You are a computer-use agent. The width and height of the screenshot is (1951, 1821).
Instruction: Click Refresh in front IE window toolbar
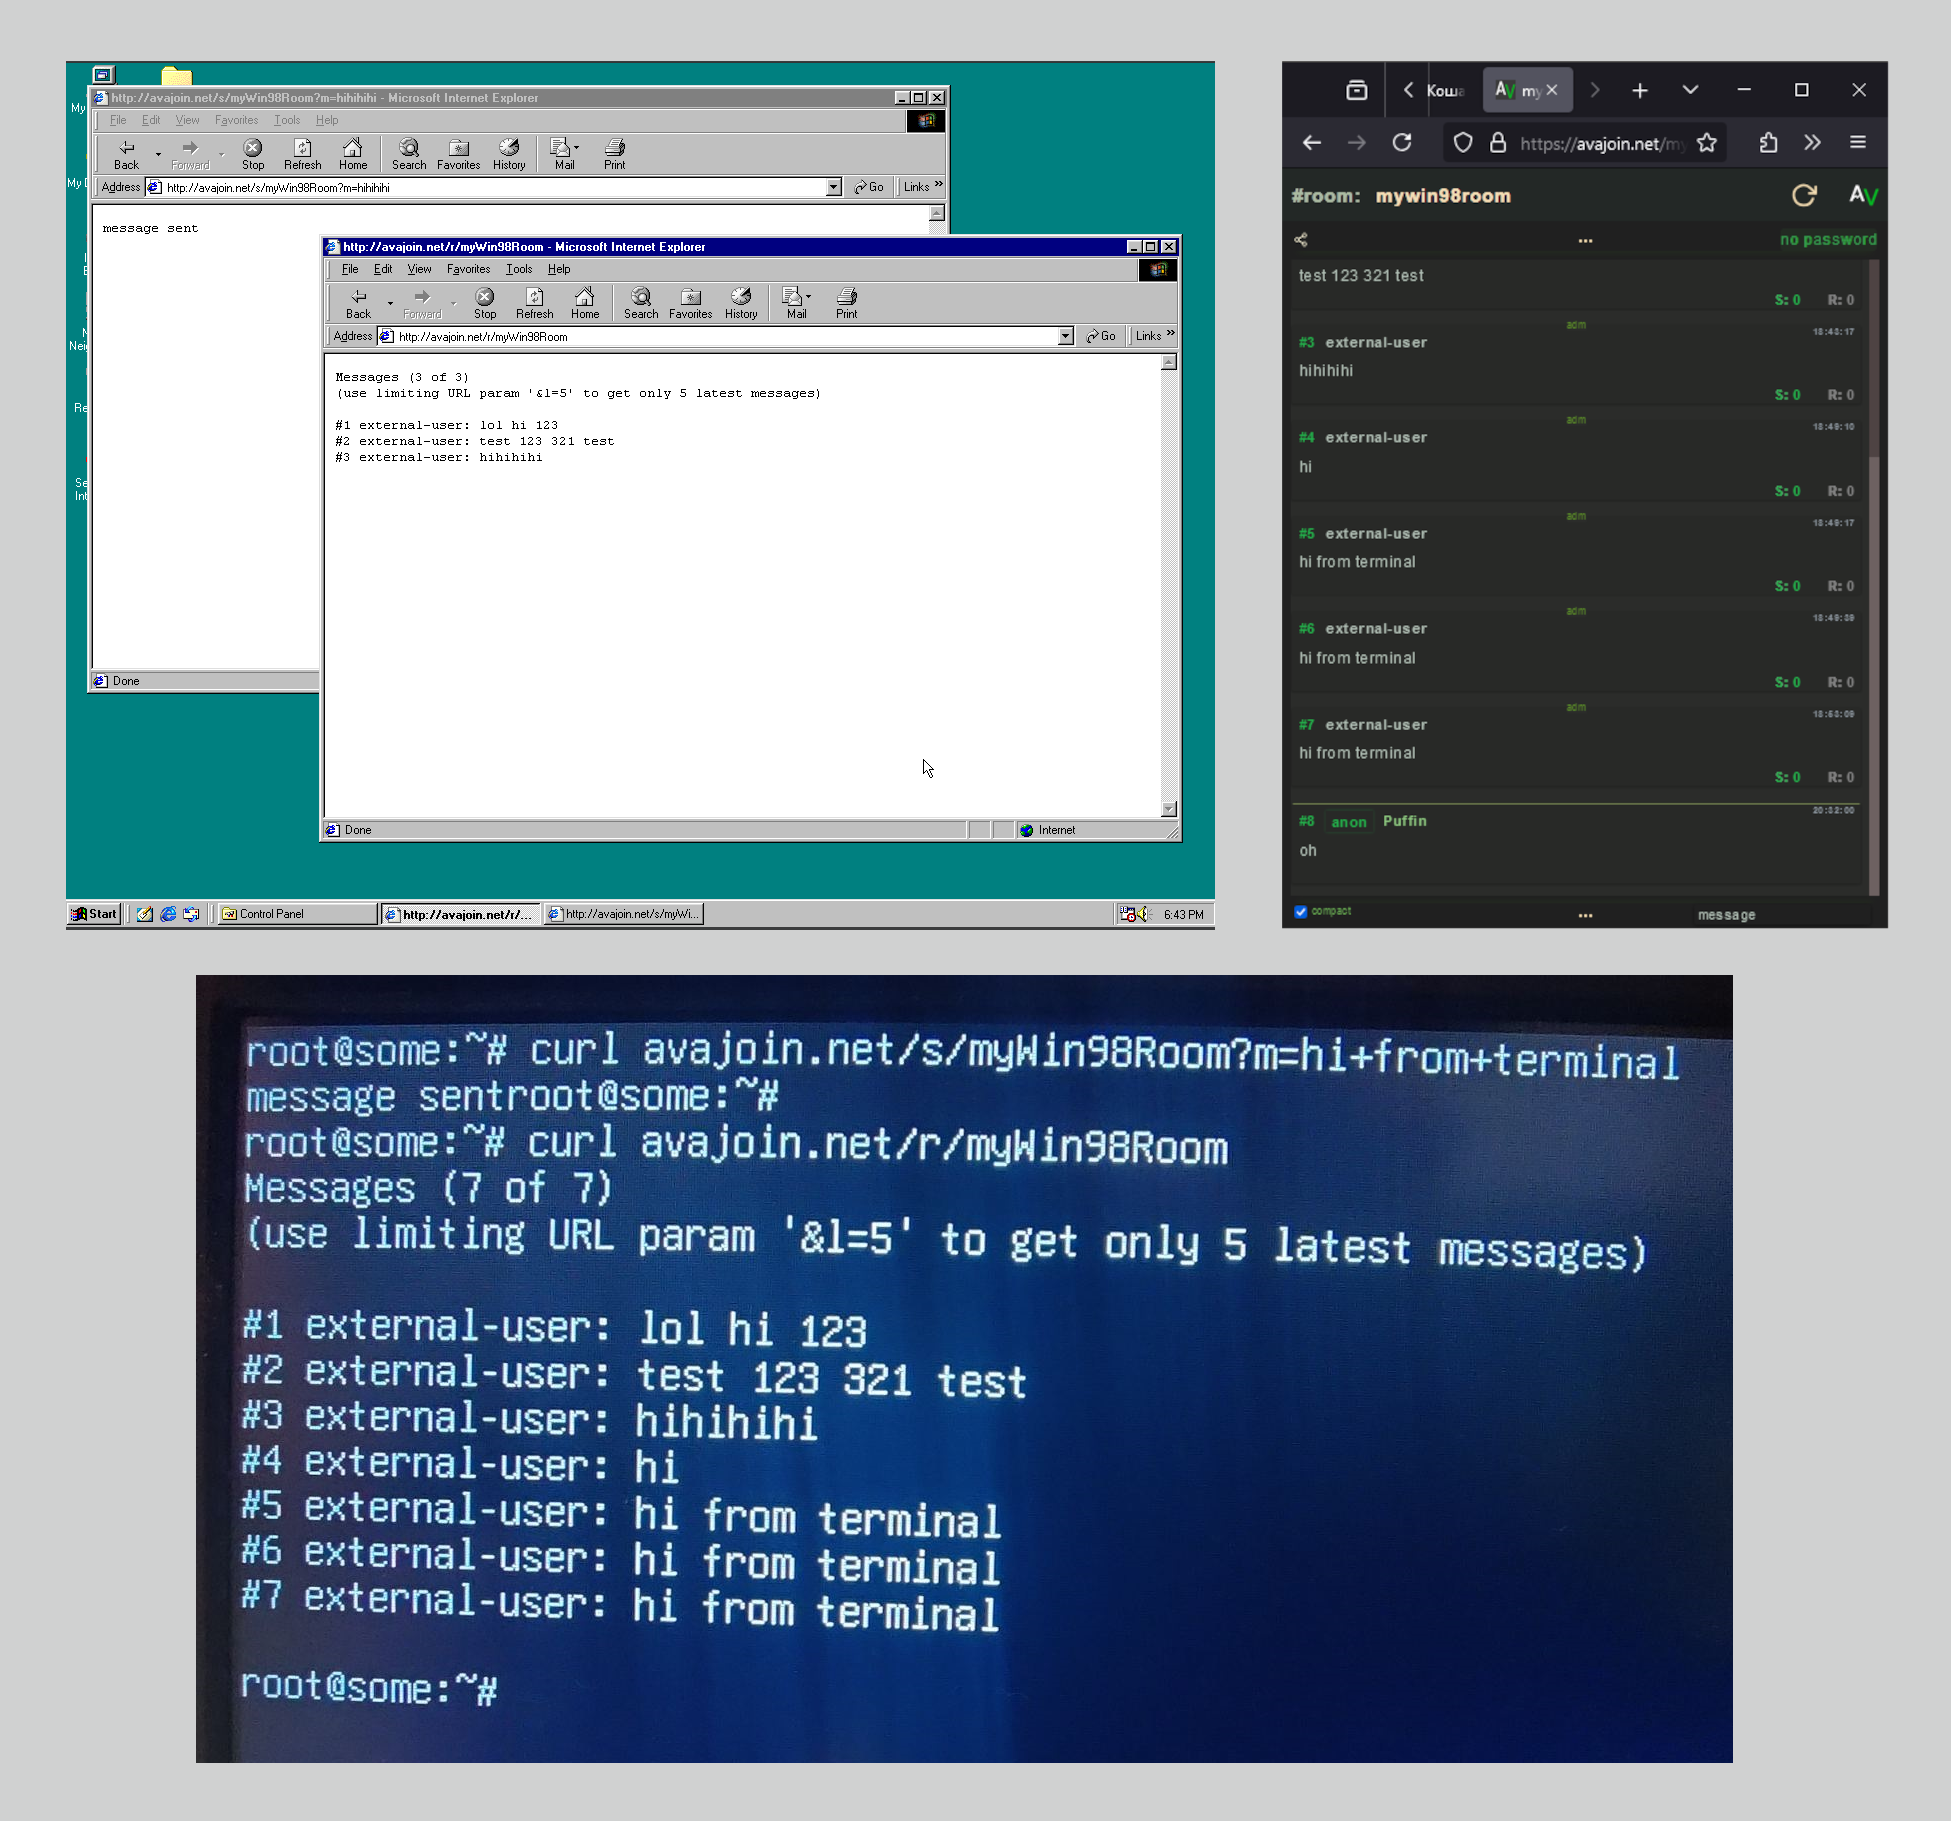click(535, 303)
